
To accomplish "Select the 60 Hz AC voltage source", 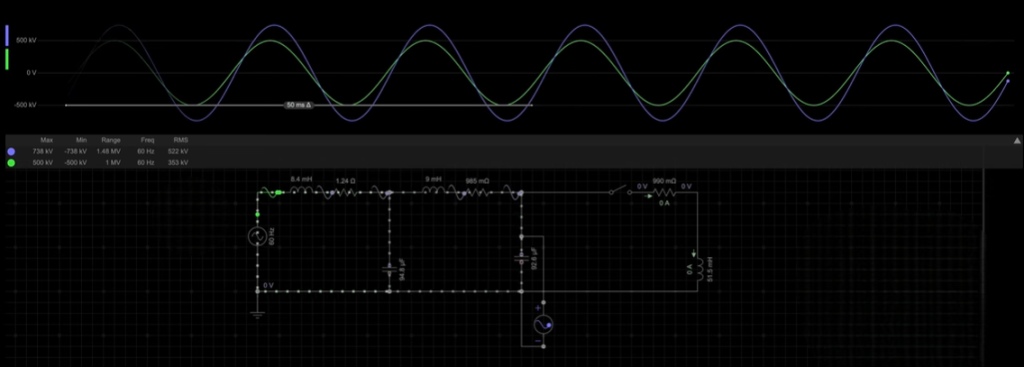I will tap(257, 236).
